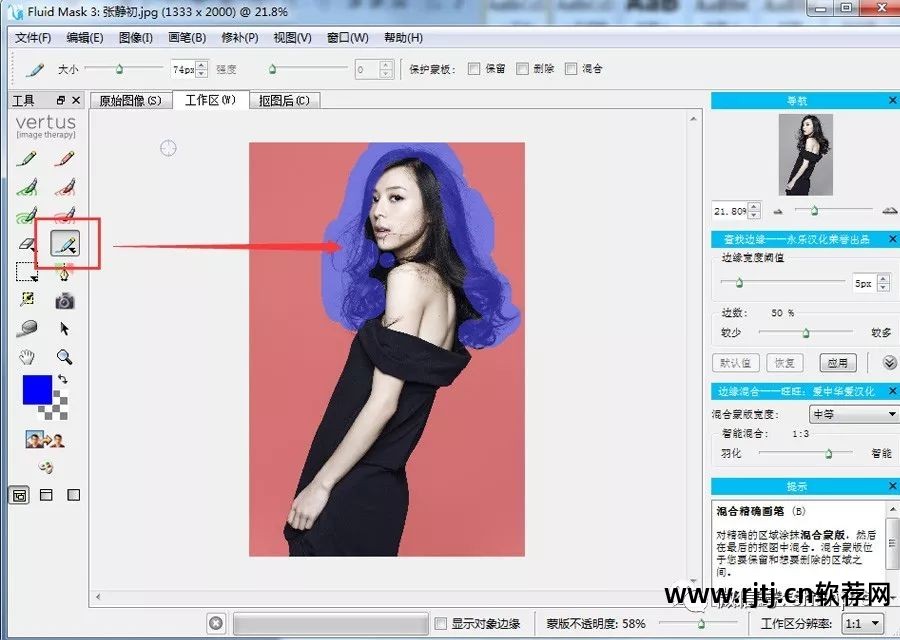Toggle the 显示对象边缘 checkbox
900x640 pixels.
pyautogui.click(x=440, y=621)
